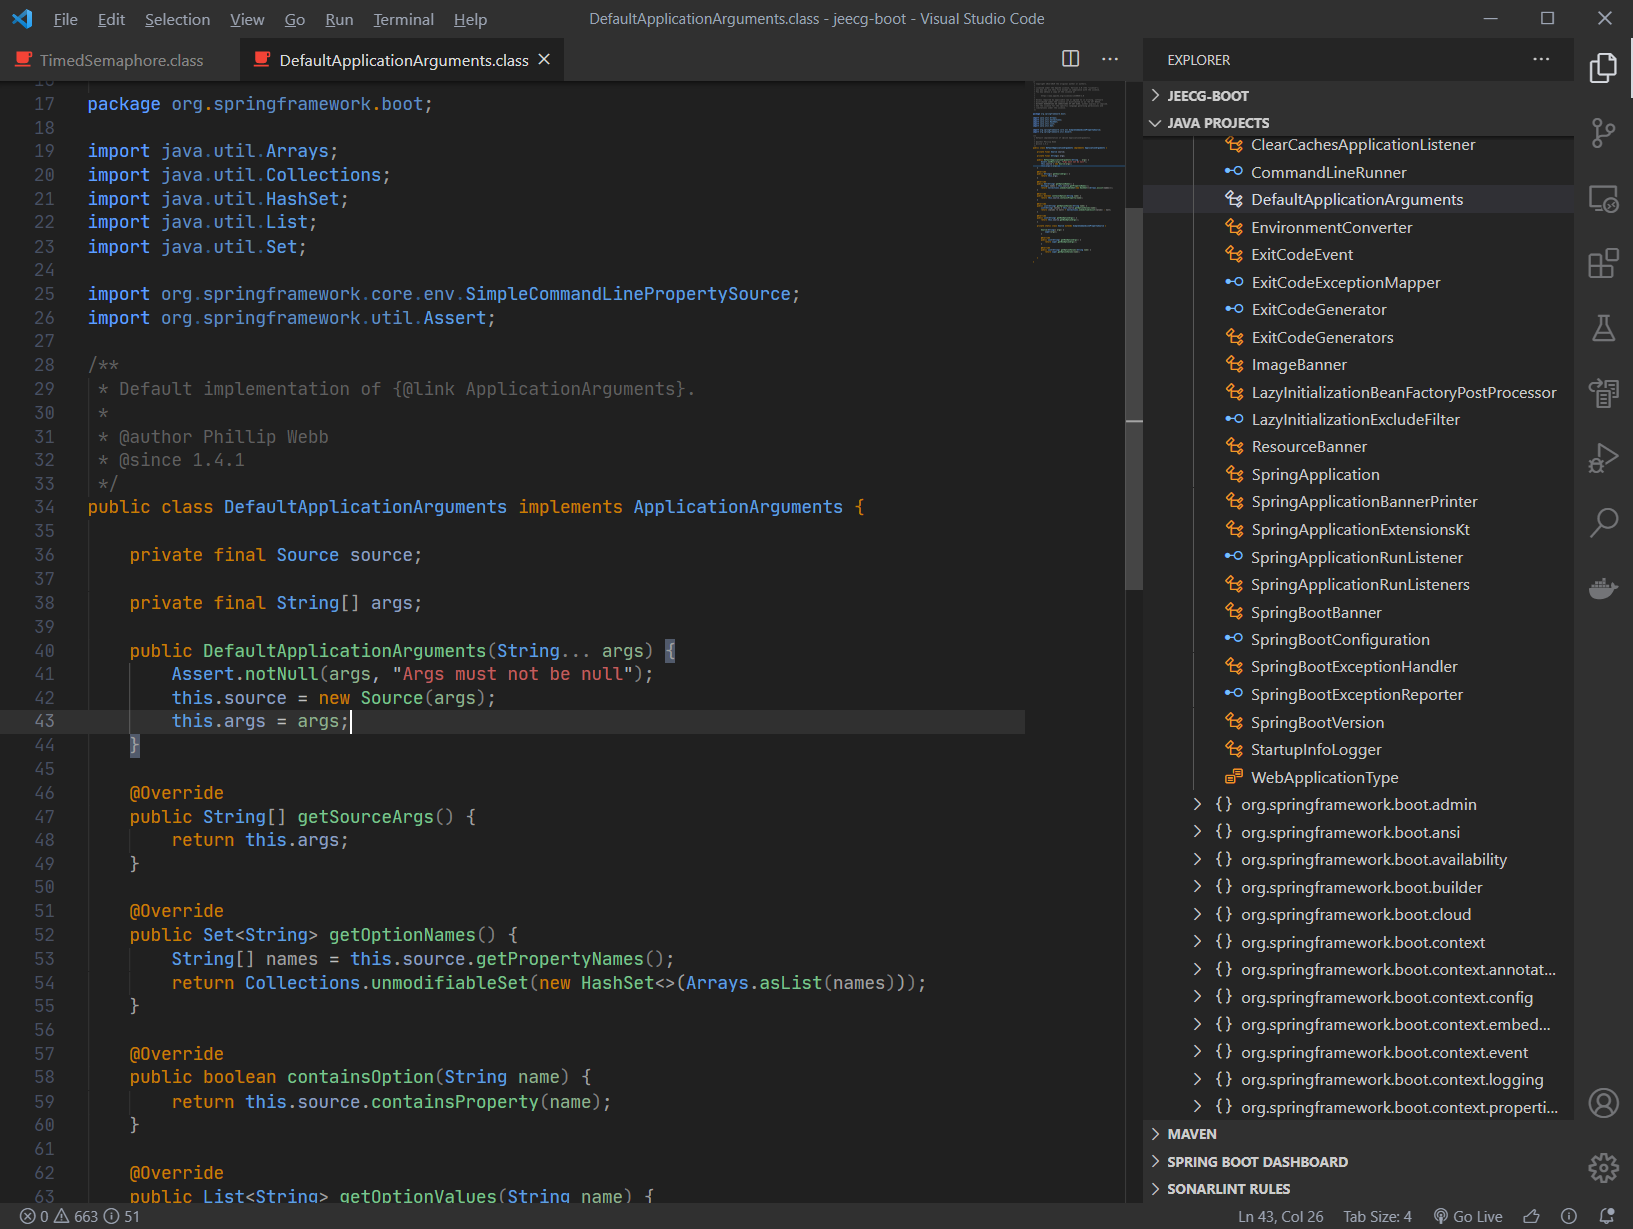Open the Remote Explorer view
Screen dimensions: 1633x1229
pos(1603,199)
